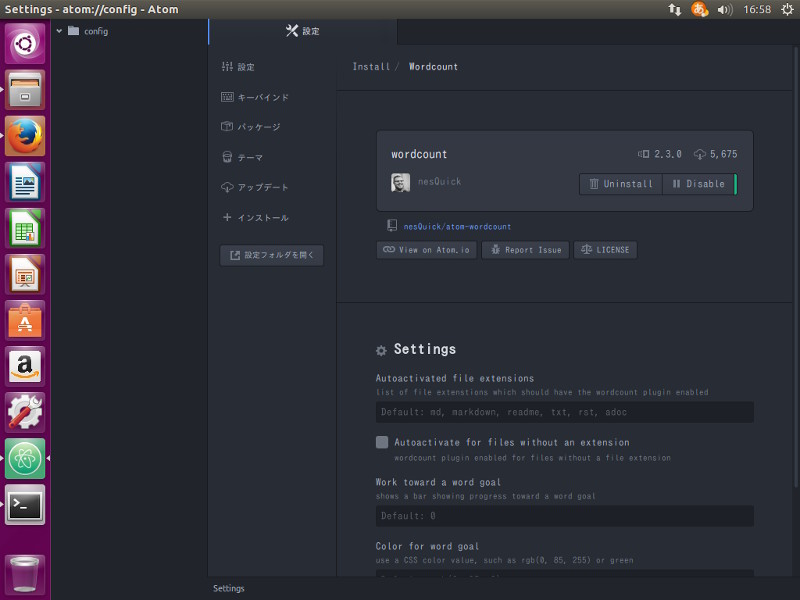This screenshot has width=800, height=600.
Task: Click the Wordcount breadcrumb text
Action: click(x=433, y=67)
